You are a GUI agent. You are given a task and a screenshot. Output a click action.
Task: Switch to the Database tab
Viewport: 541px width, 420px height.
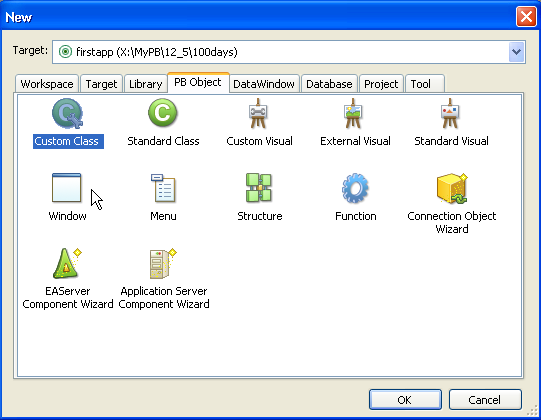pos(329,84)
